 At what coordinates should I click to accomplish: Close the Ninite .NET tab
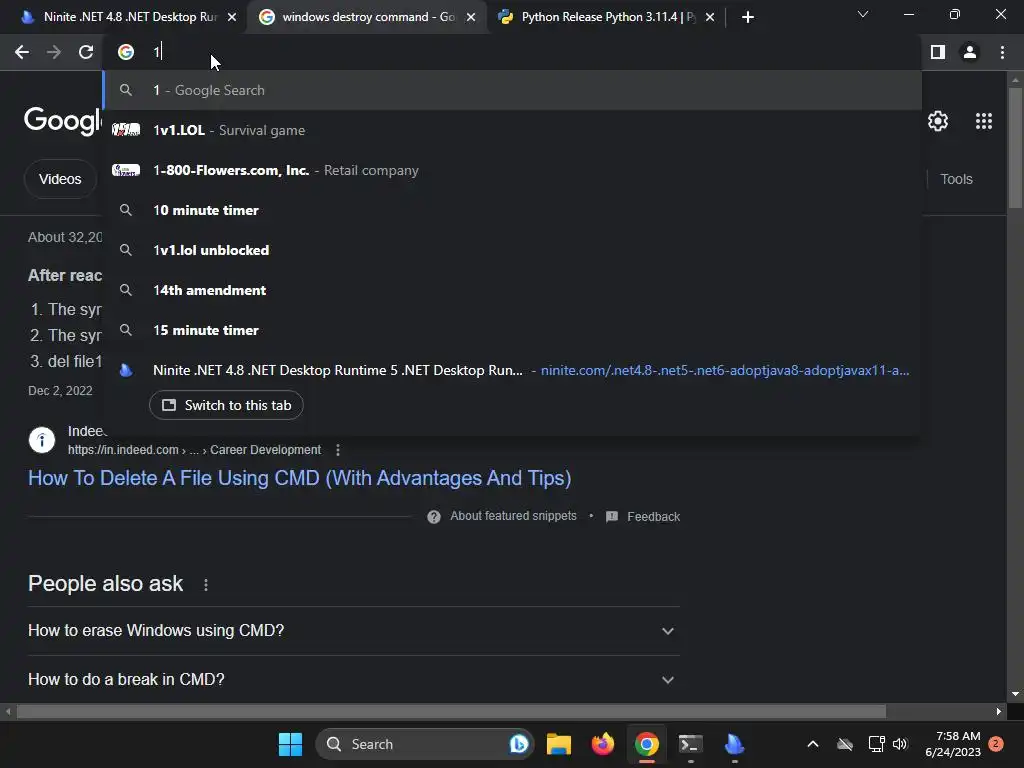[x=232, y=17]
